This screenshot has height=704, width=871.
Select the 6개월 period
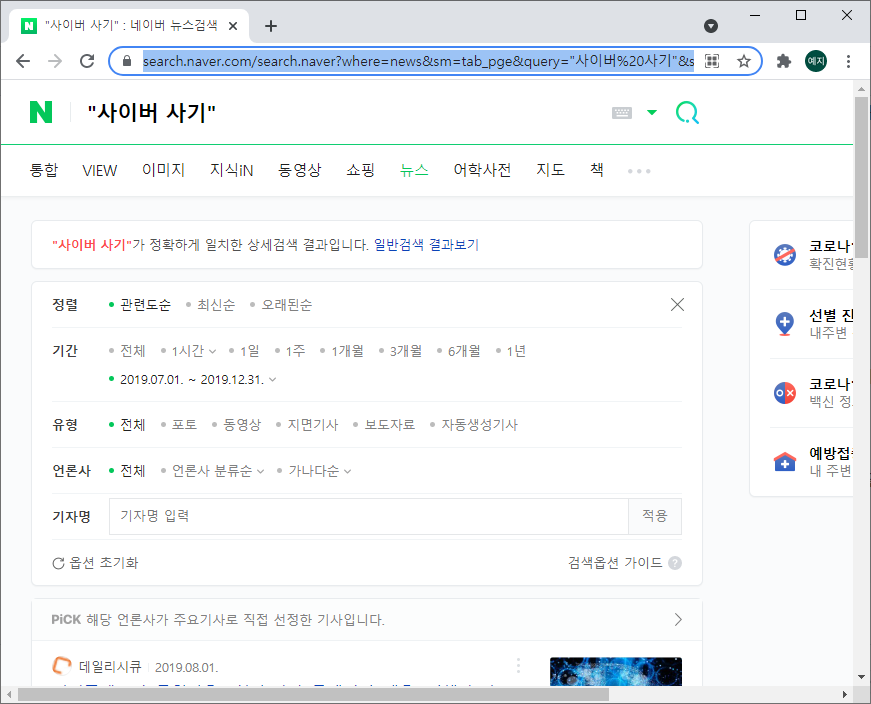[464, 351]
